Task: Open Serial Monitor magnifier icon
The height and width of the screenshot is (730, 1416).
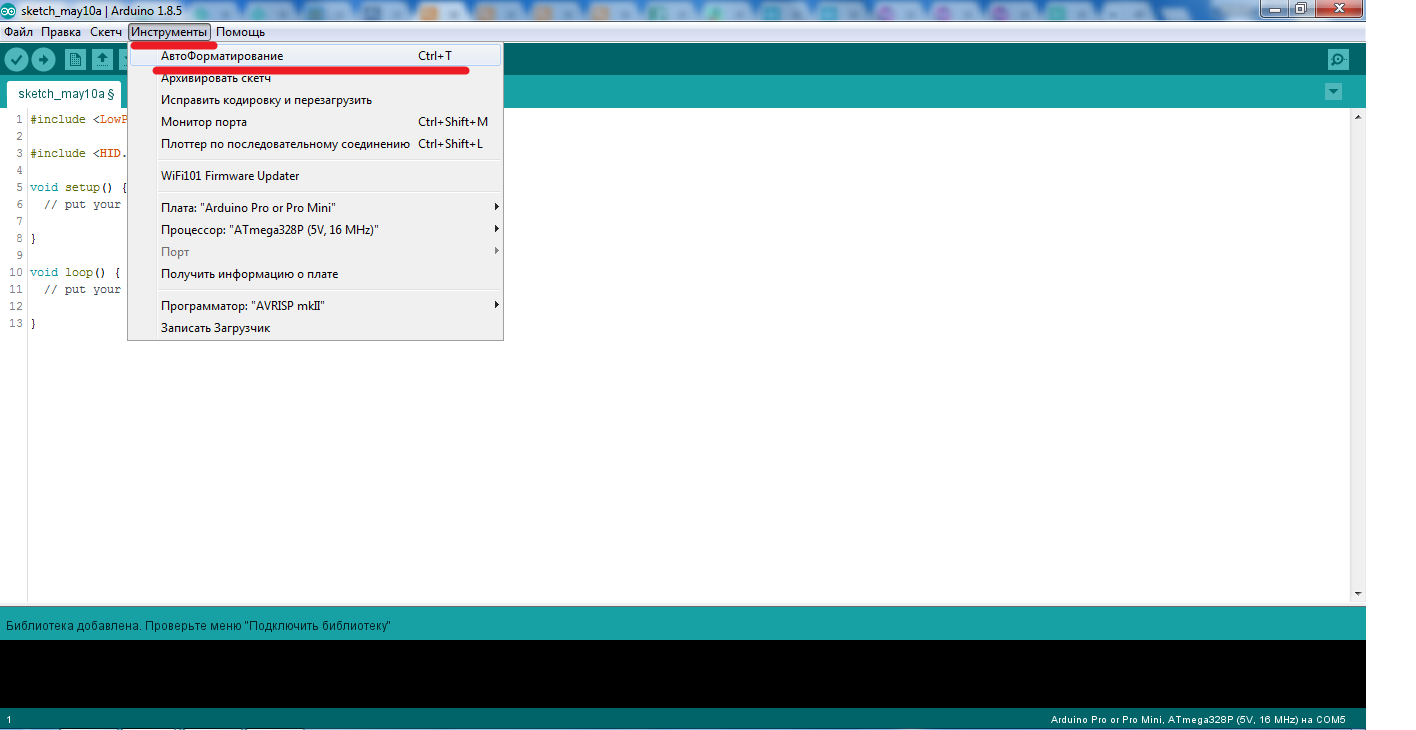Action: (x=1338, y=59)
